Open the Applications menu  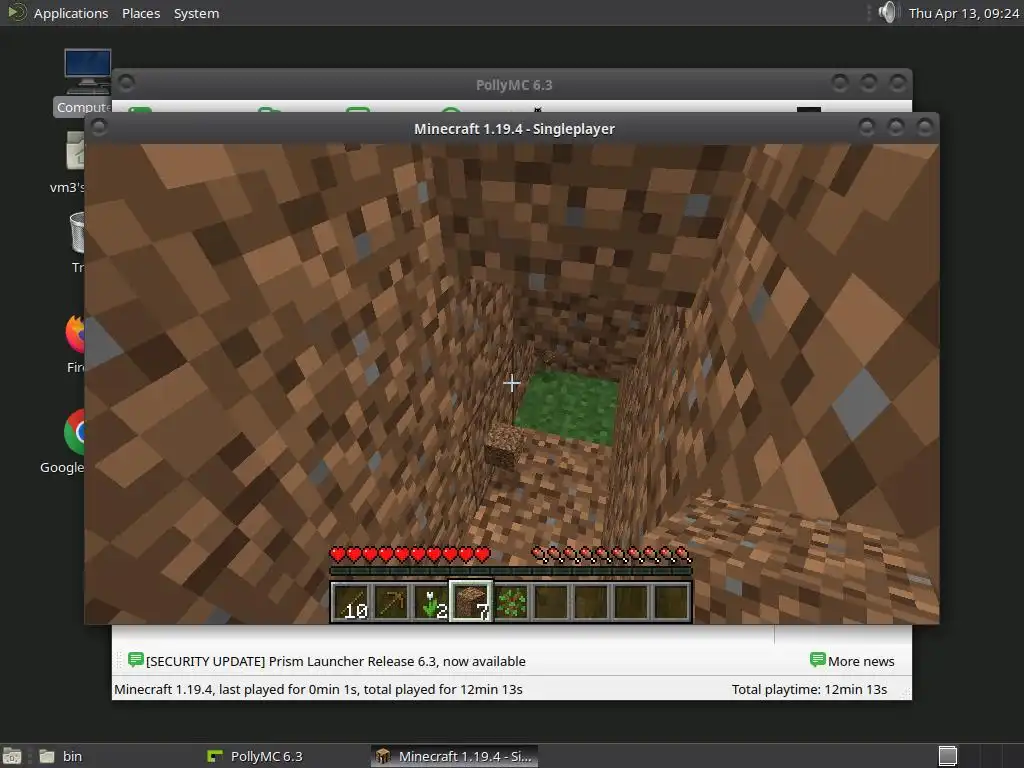[x=71, y=13]
